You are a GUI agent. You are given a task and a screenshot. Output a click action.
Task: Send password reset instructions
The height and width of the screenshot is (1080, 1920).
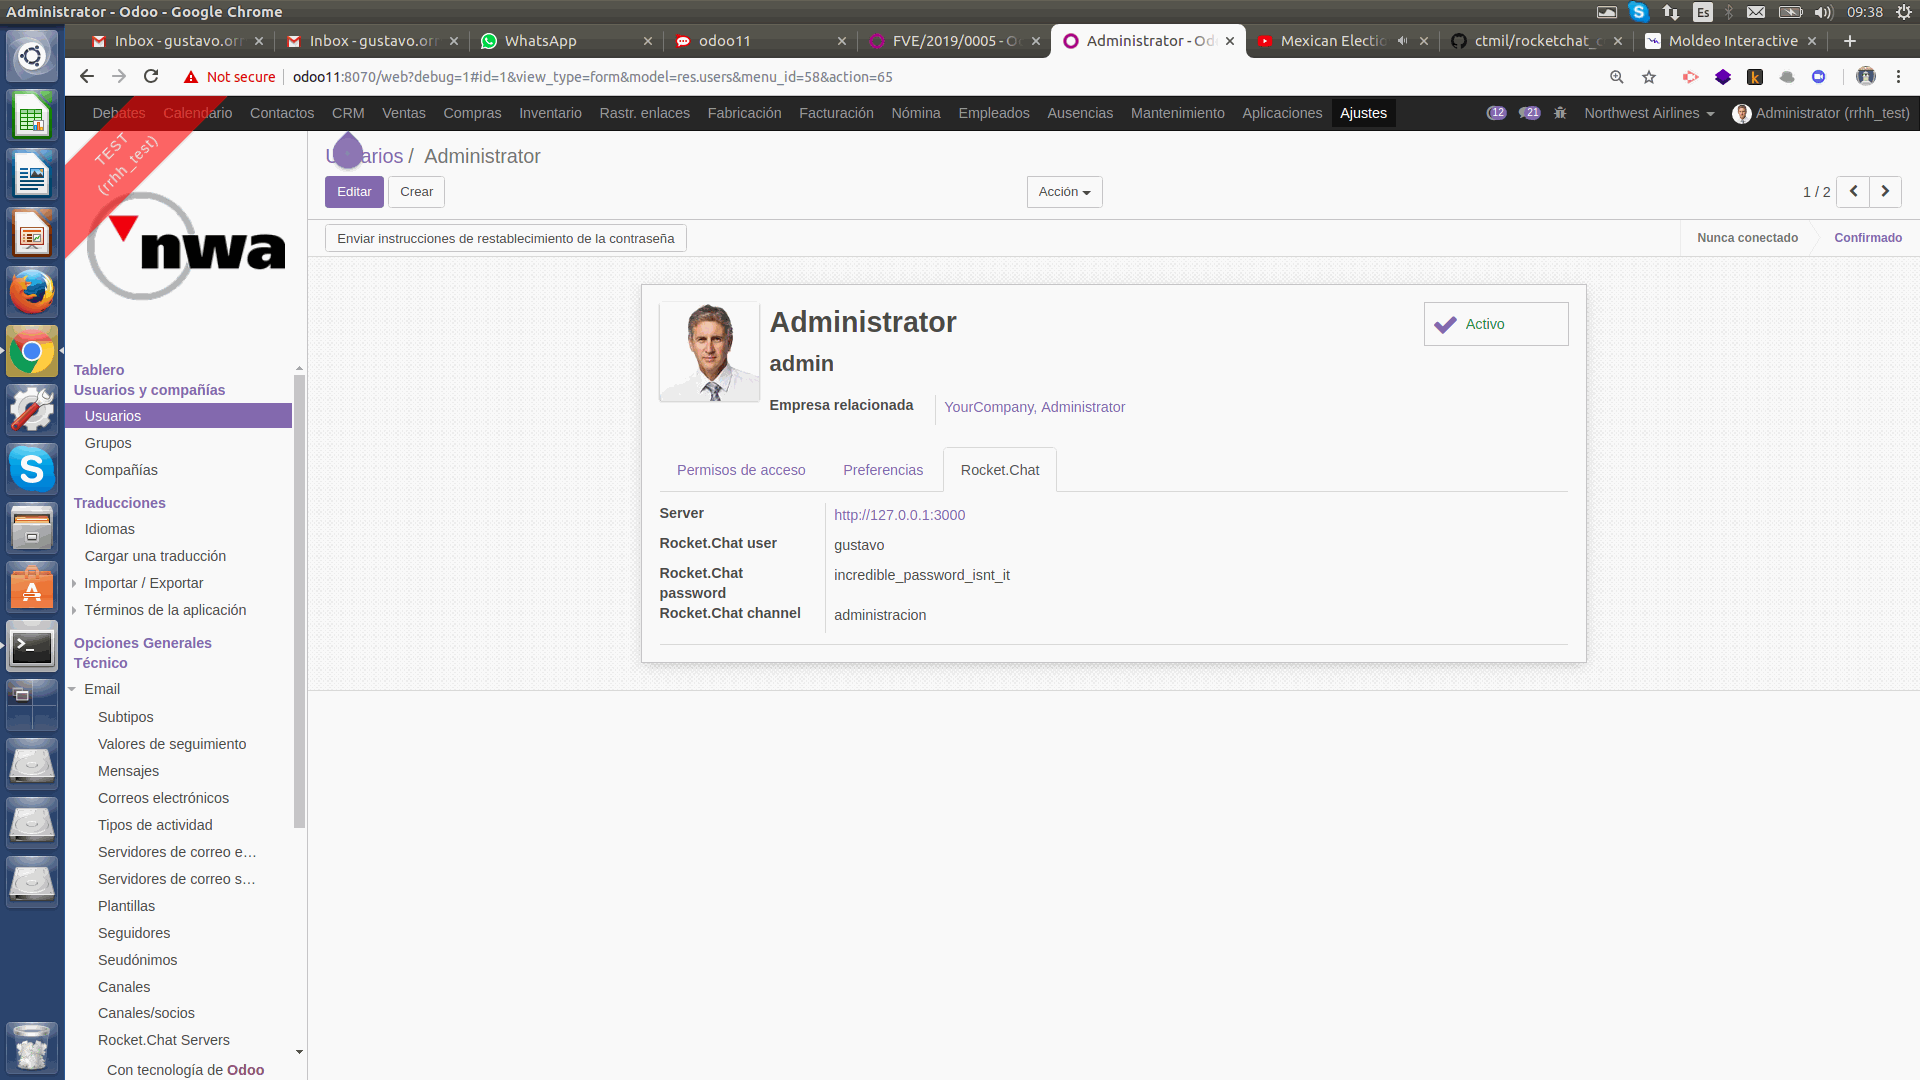[505, 238]
